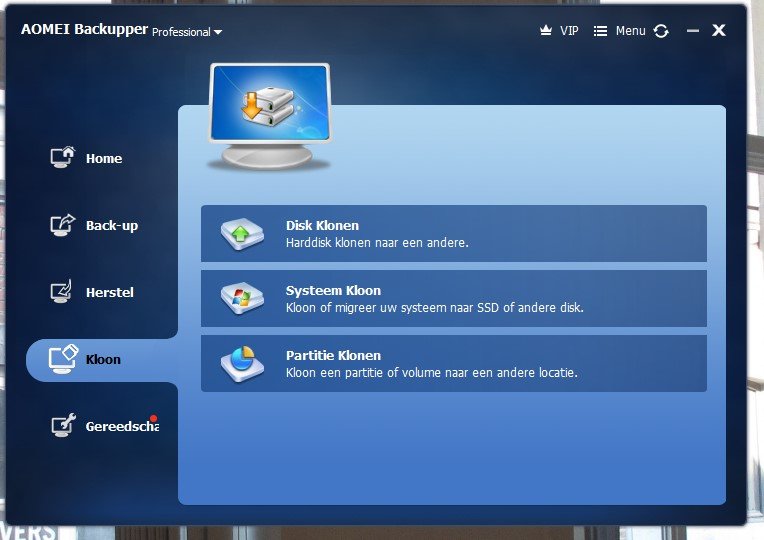Select the Kloon tab label
The height and width of the screenshot is (540, 764).
(x=103, y=360)
